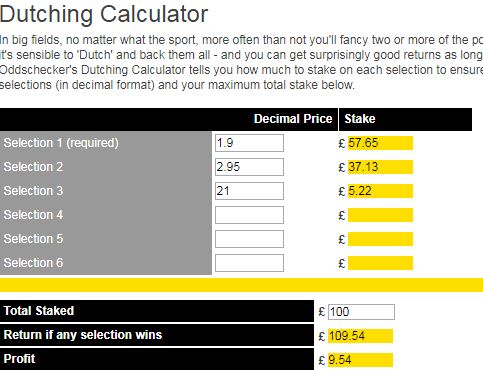Click the Selection 3 decimal price field
483x370 pixels.
[x=249, y=191]
